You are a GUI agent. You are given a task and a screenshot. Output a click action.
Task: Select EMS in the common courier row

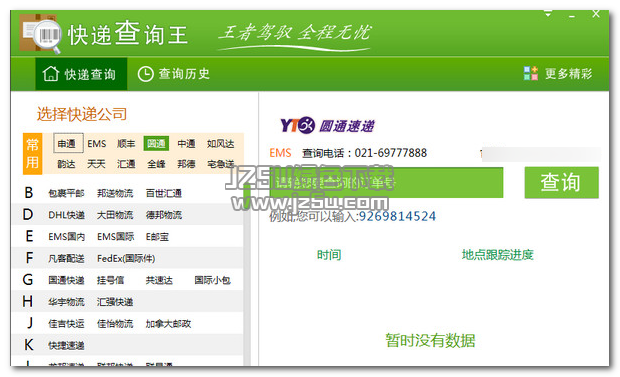[x=96, y=144]
